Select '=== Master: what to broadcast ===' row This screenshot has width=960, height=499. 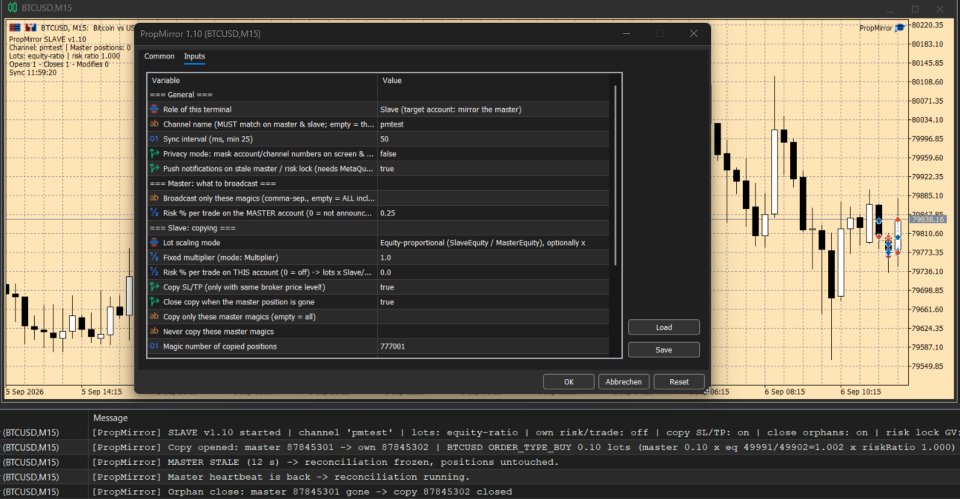(x=378, y=183)
